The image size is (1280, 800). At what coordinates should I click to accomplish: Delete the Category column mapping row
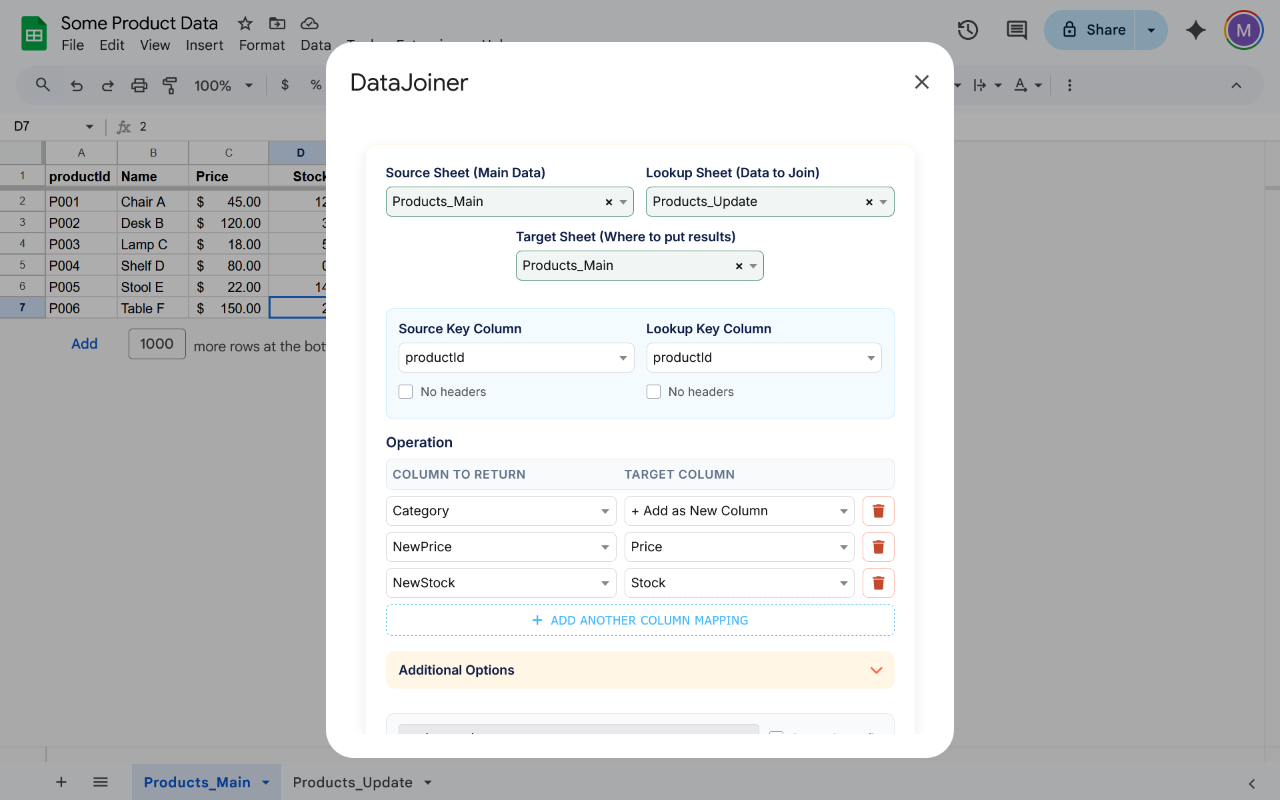pyautogui.click(x=878, y=511)
